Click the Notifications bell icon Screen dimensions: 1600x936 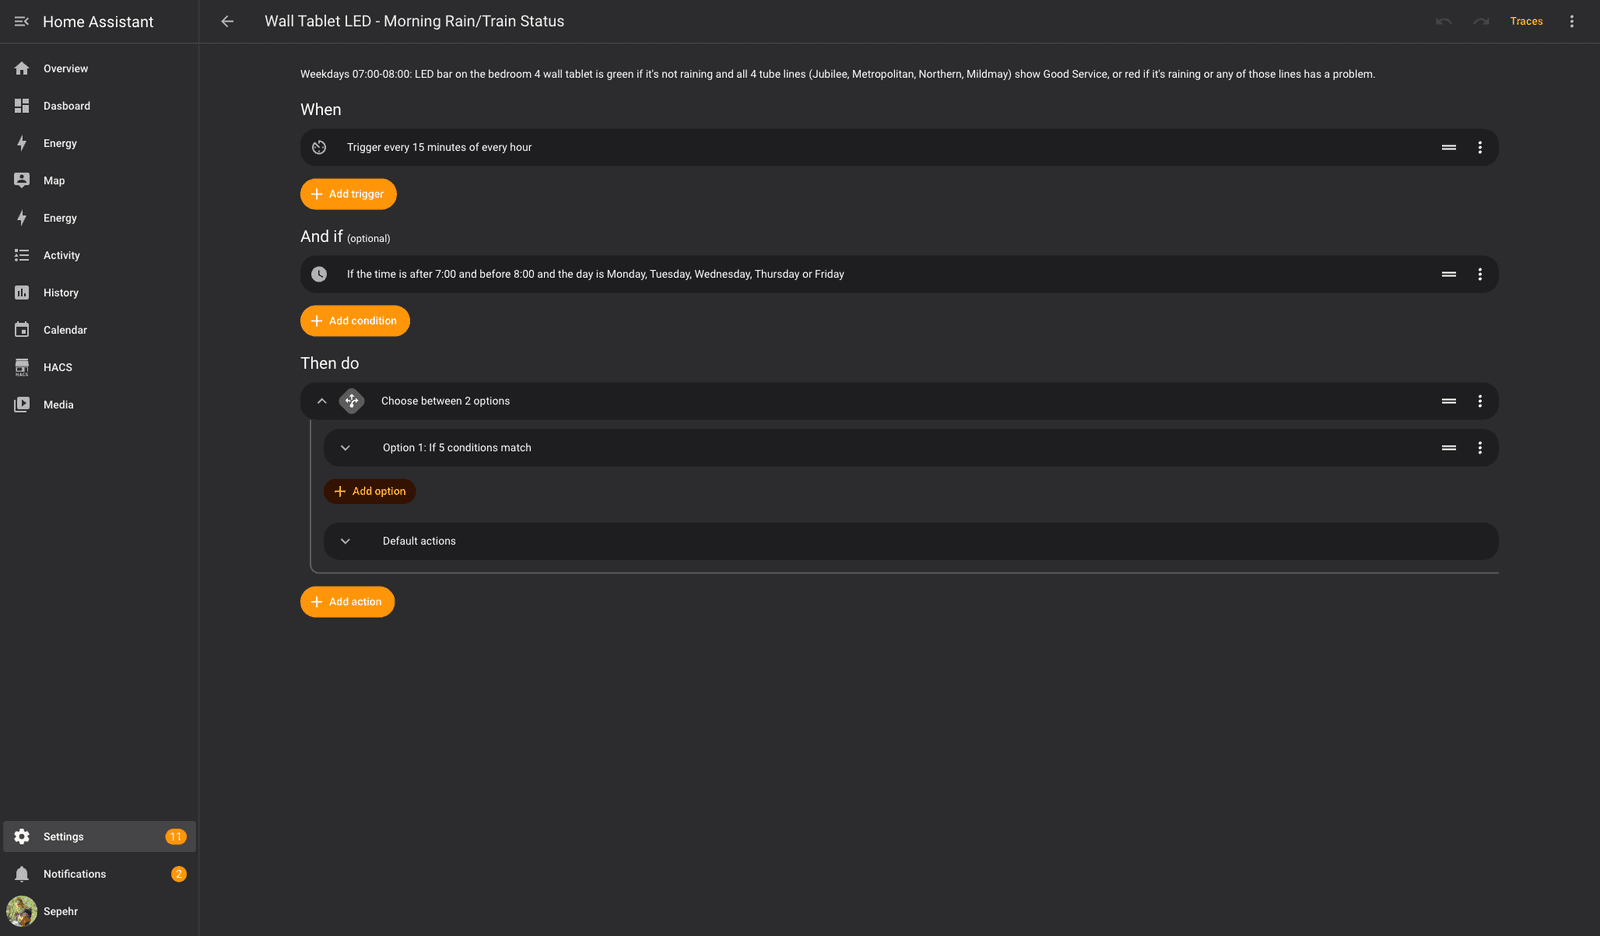coord(22,874)
